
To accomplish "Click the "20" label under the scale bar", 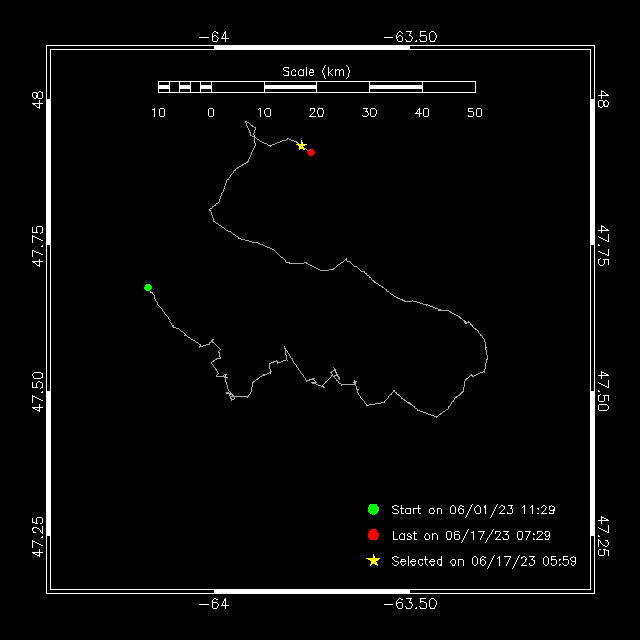I will [316, 113].
